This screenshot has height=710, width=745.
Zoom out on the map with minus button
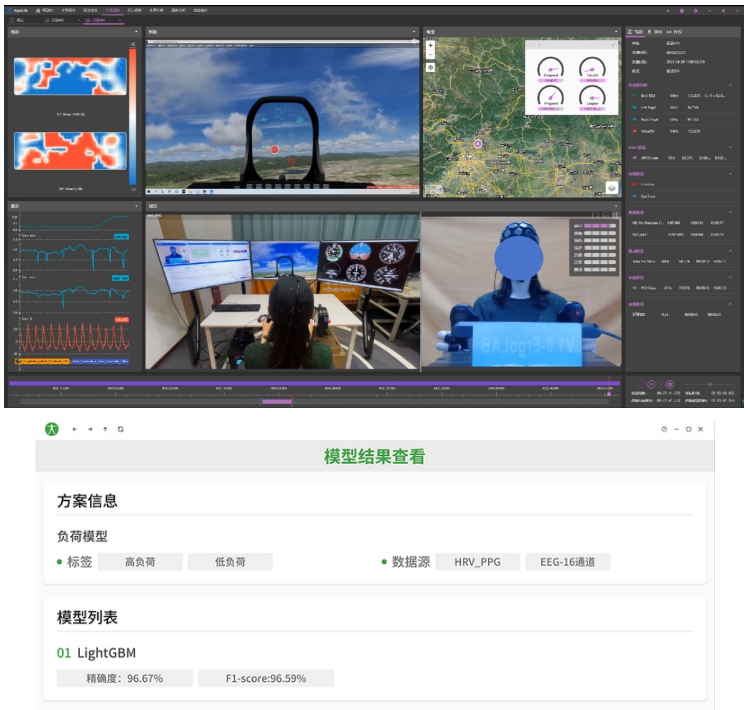click(430, 55)
